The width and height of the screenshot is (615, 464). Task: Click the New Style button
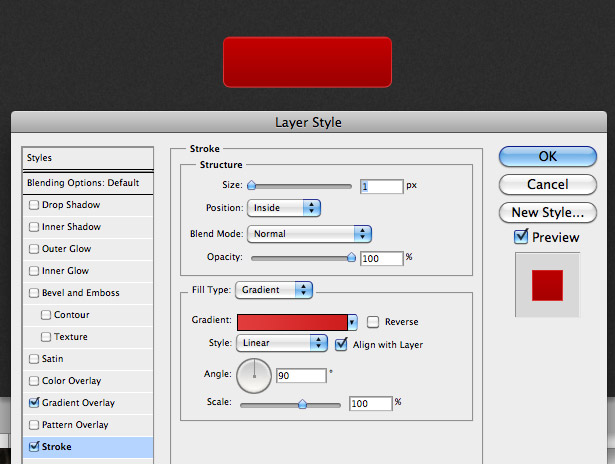coord(548,213)
